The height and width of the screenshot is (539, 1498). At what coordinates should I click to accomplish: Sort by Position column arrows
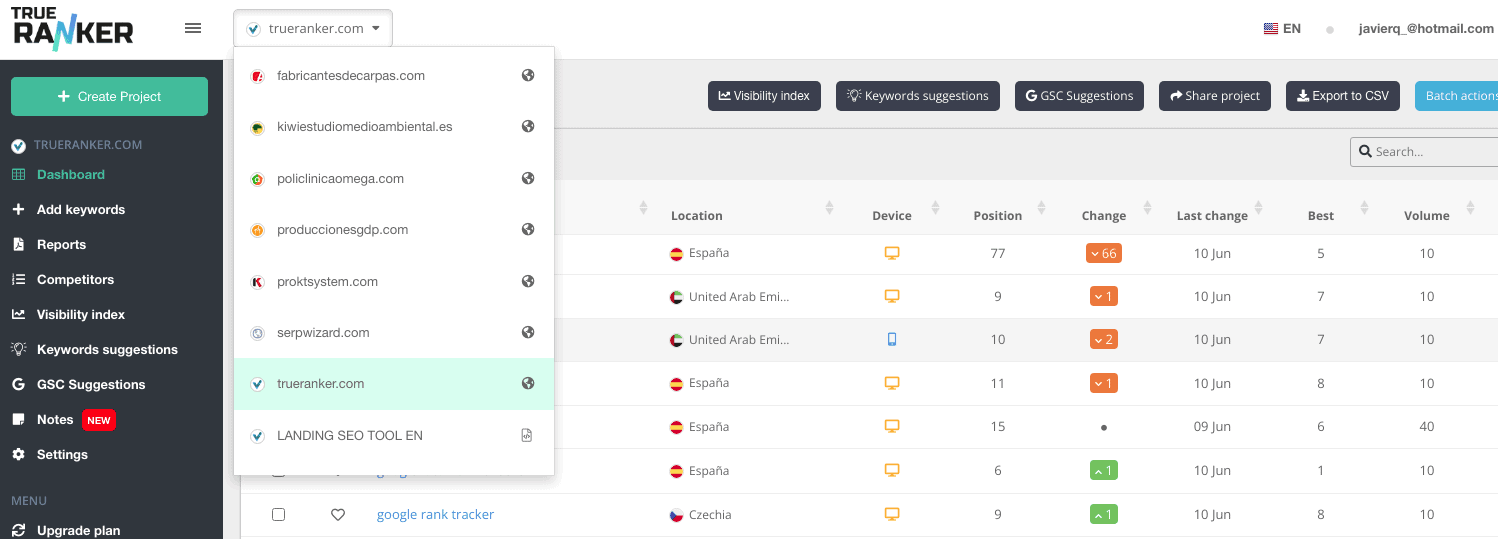[x=1042, y=208]
